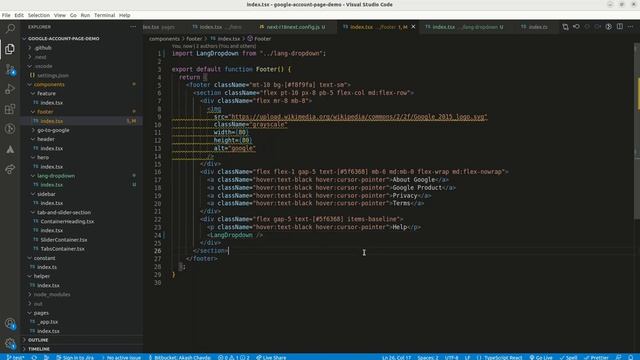
Task: Open the Extensions view
Action: pyautogui.click(x=10, y=109)
